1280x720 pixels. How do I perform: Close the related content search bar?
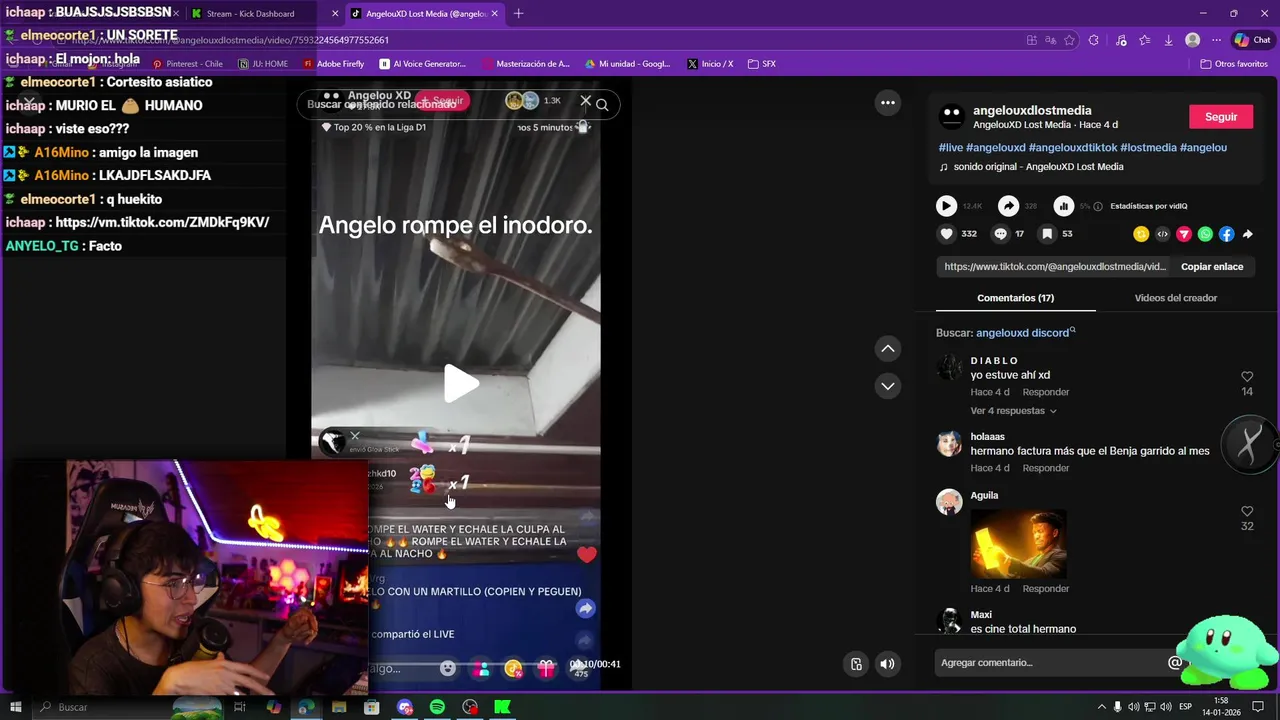[x=586, y=101]
